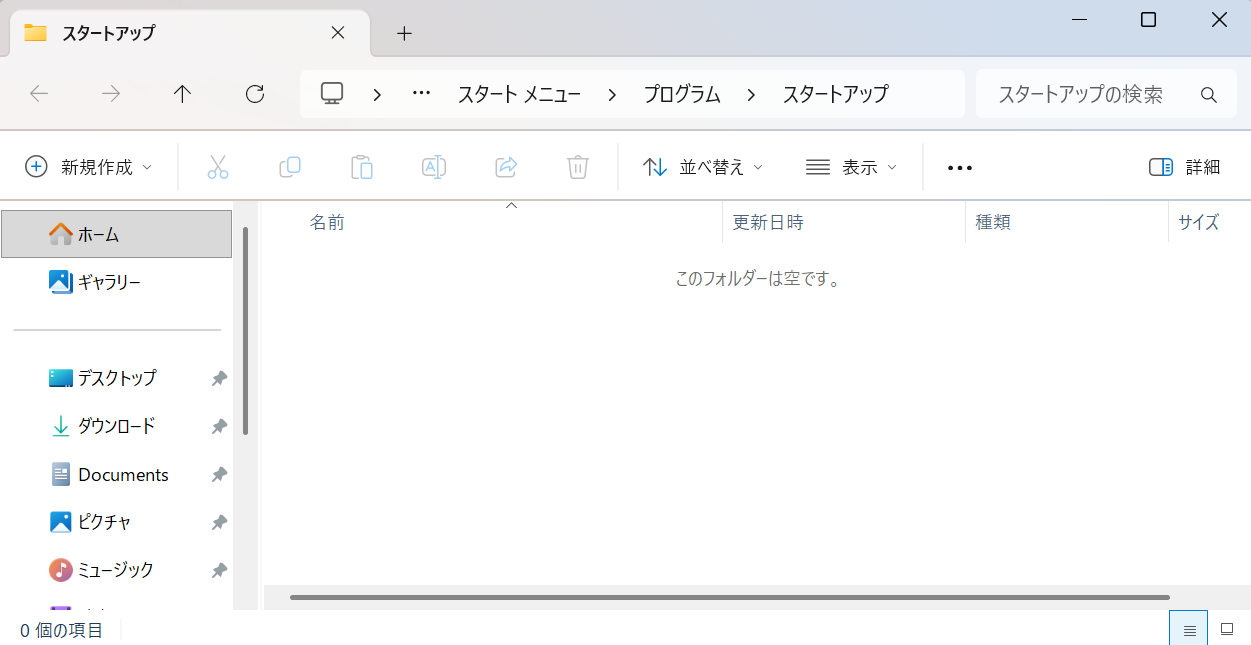This screenshot has height=645, width=1251.
Task: Navigate to プログラム in address bar
Action: pyautogui.click(x=682, y=95)
